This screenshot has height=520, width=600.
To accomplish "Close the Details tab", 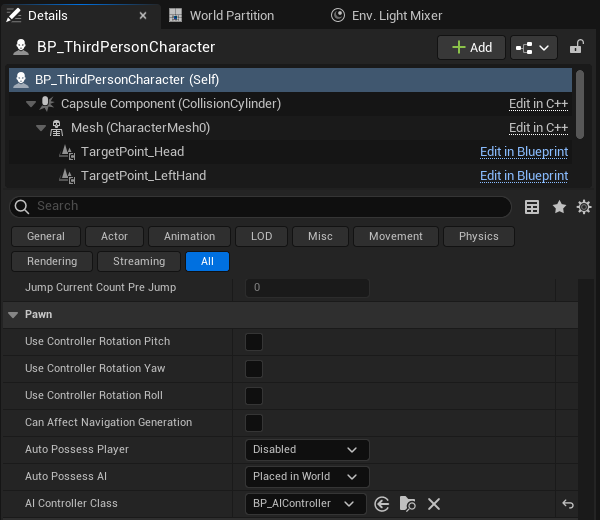I will 143,16.
